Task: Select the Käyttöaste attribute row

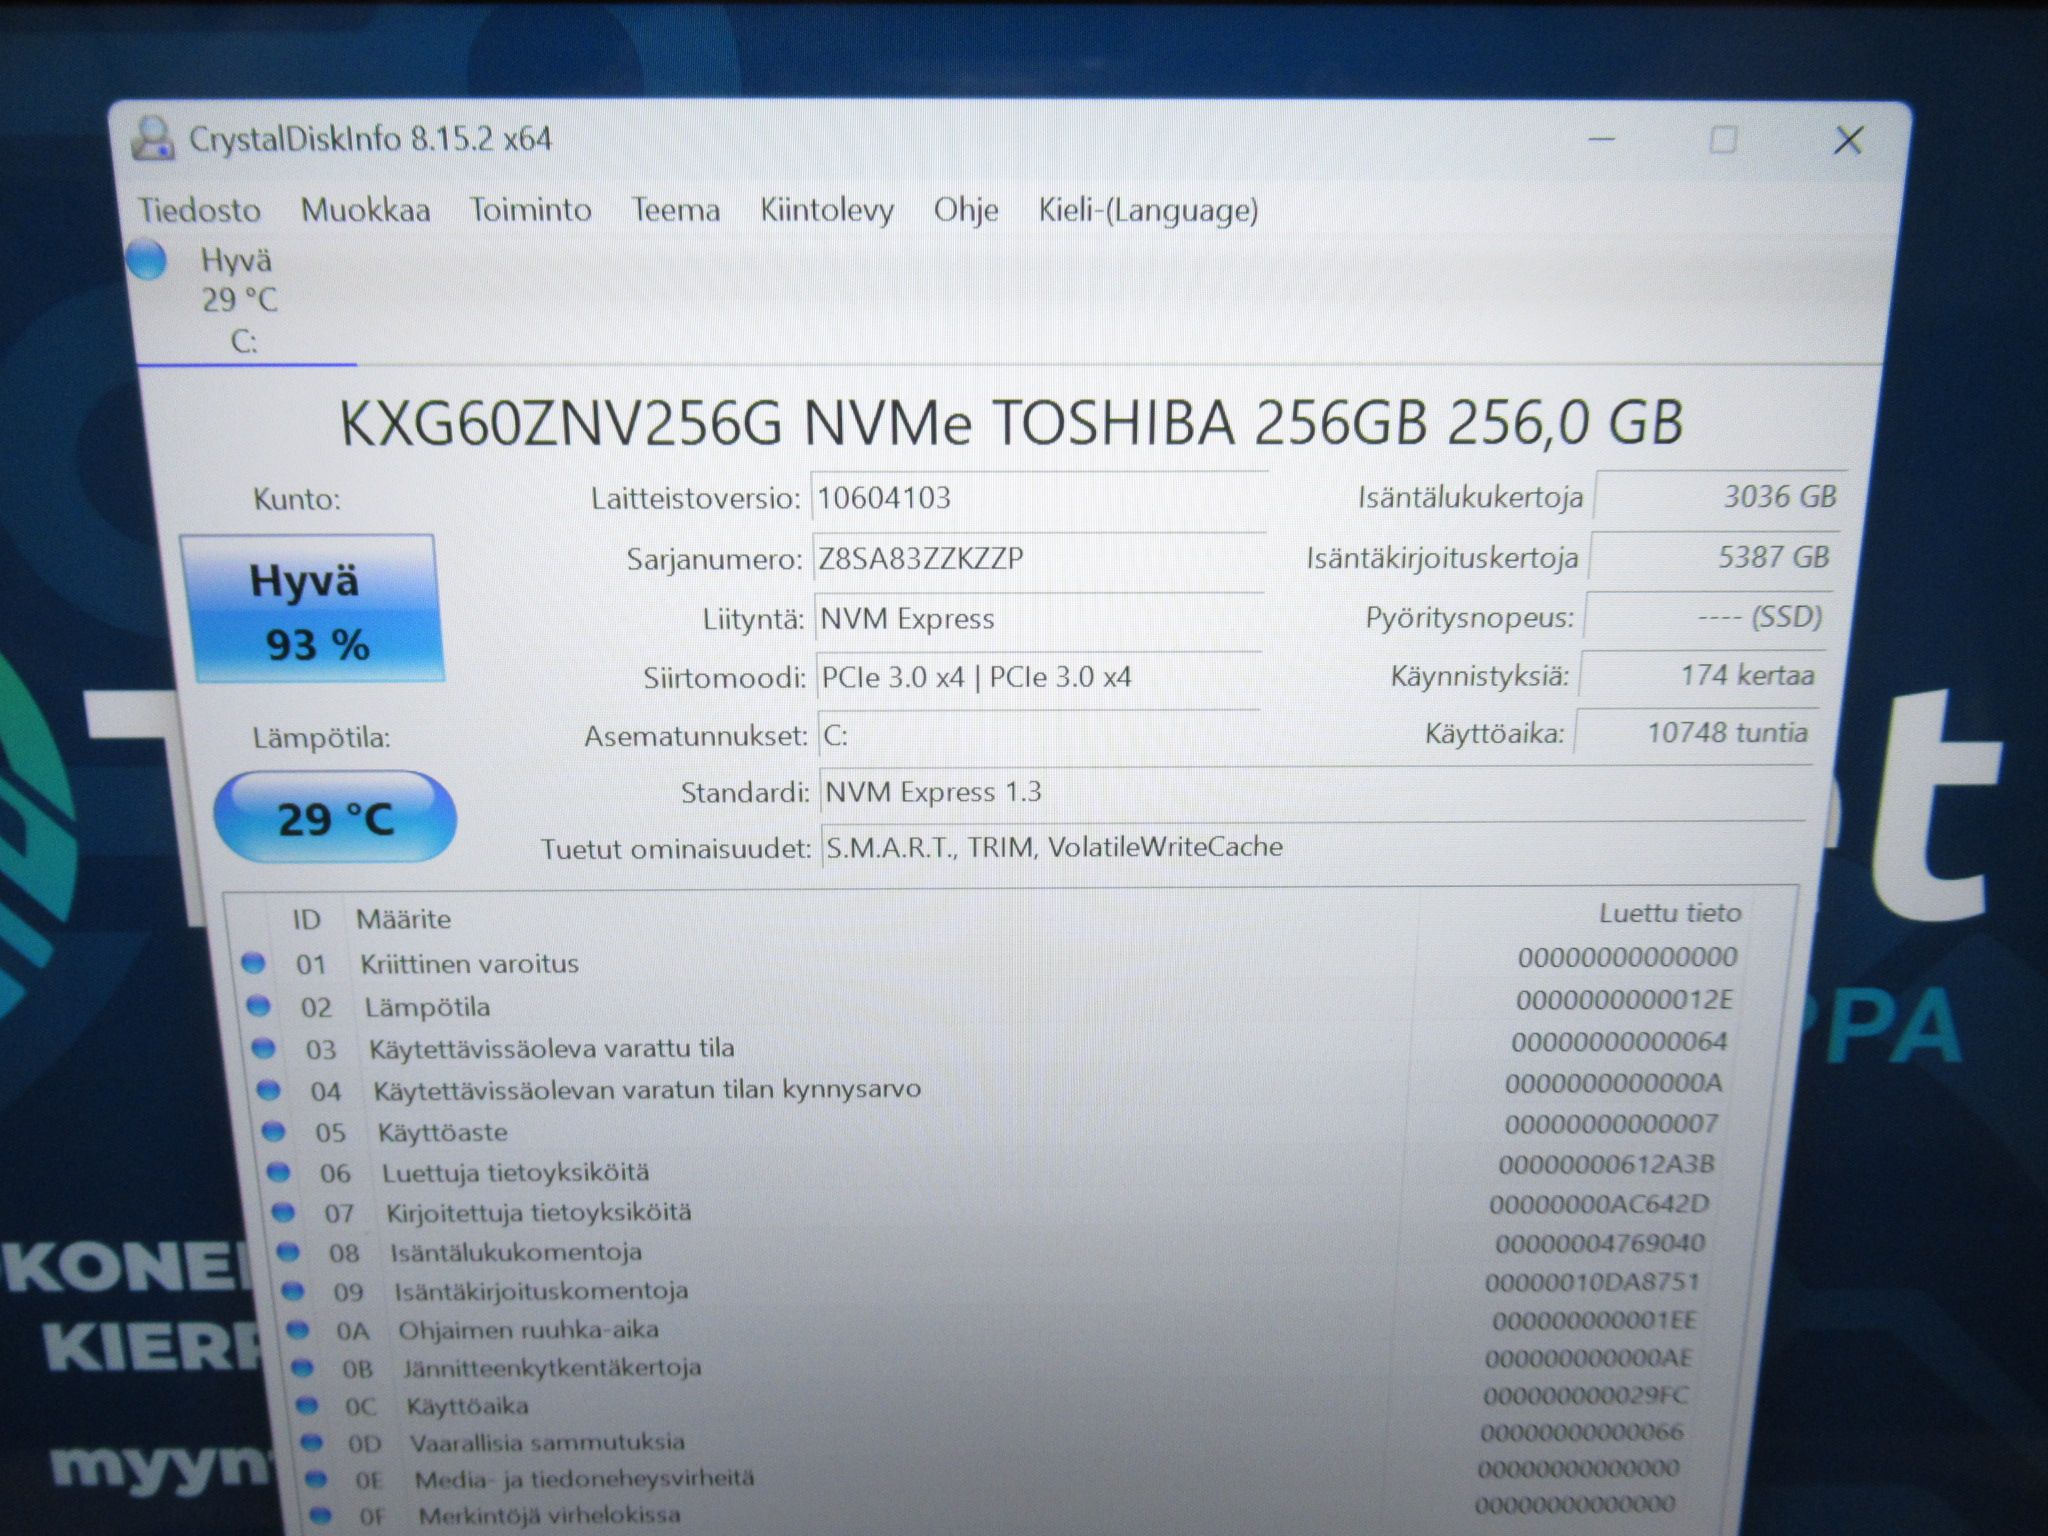Action: click(994, 1128)
